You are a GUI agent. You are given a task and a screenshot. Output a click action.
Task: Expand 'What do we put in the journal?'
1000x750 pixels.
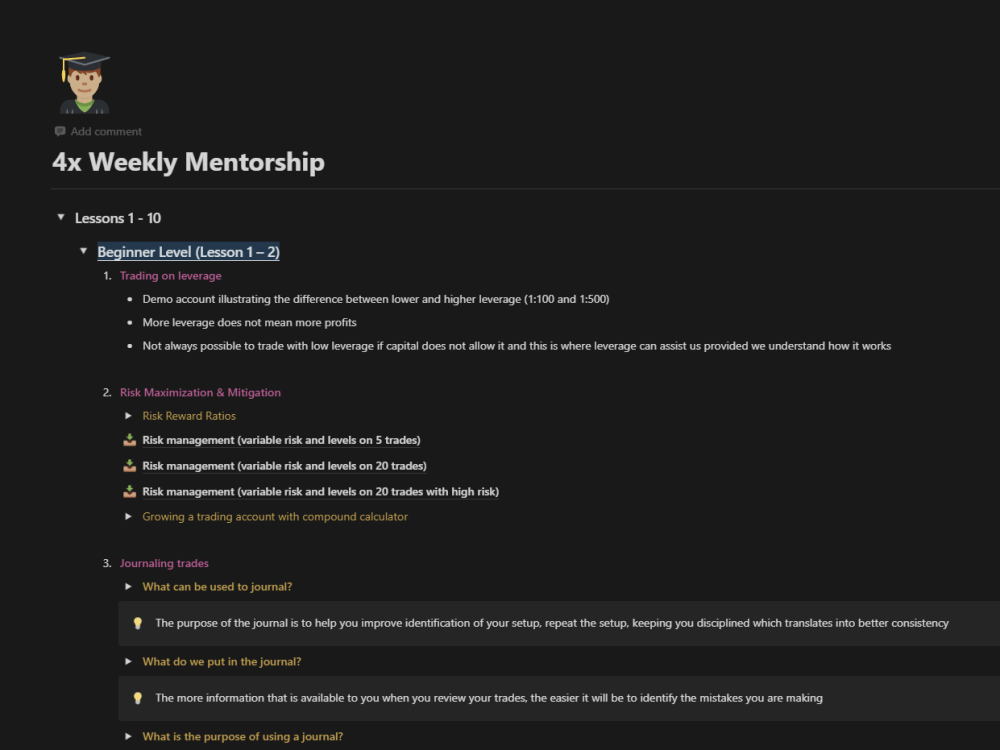click(127, 661)
